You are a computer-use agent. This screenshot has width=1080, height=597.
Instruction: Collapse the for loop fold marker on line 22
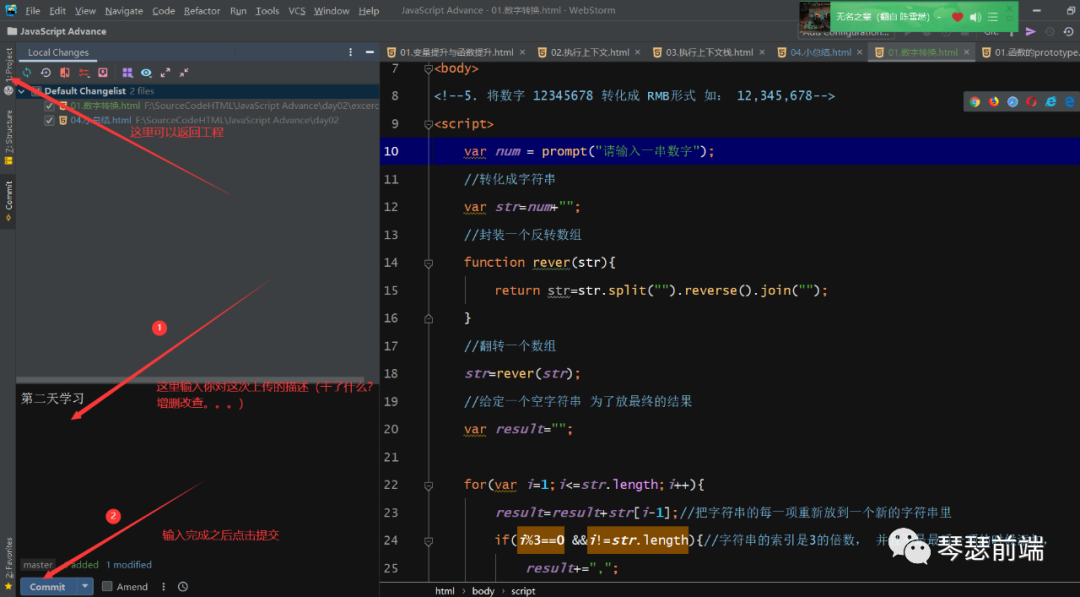click(x=428, y=485)
